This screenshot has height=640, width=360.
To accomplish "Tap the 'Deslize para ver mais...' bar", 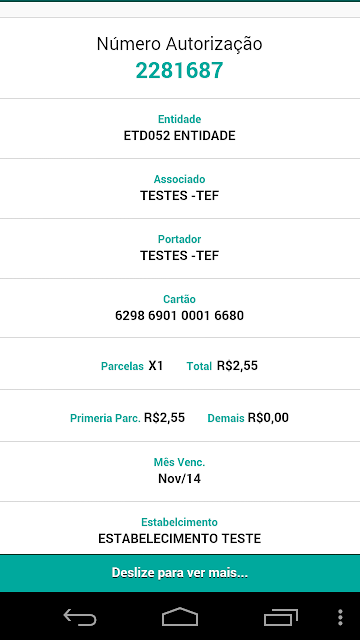I will pyautogui.click(x=180, y=573).
